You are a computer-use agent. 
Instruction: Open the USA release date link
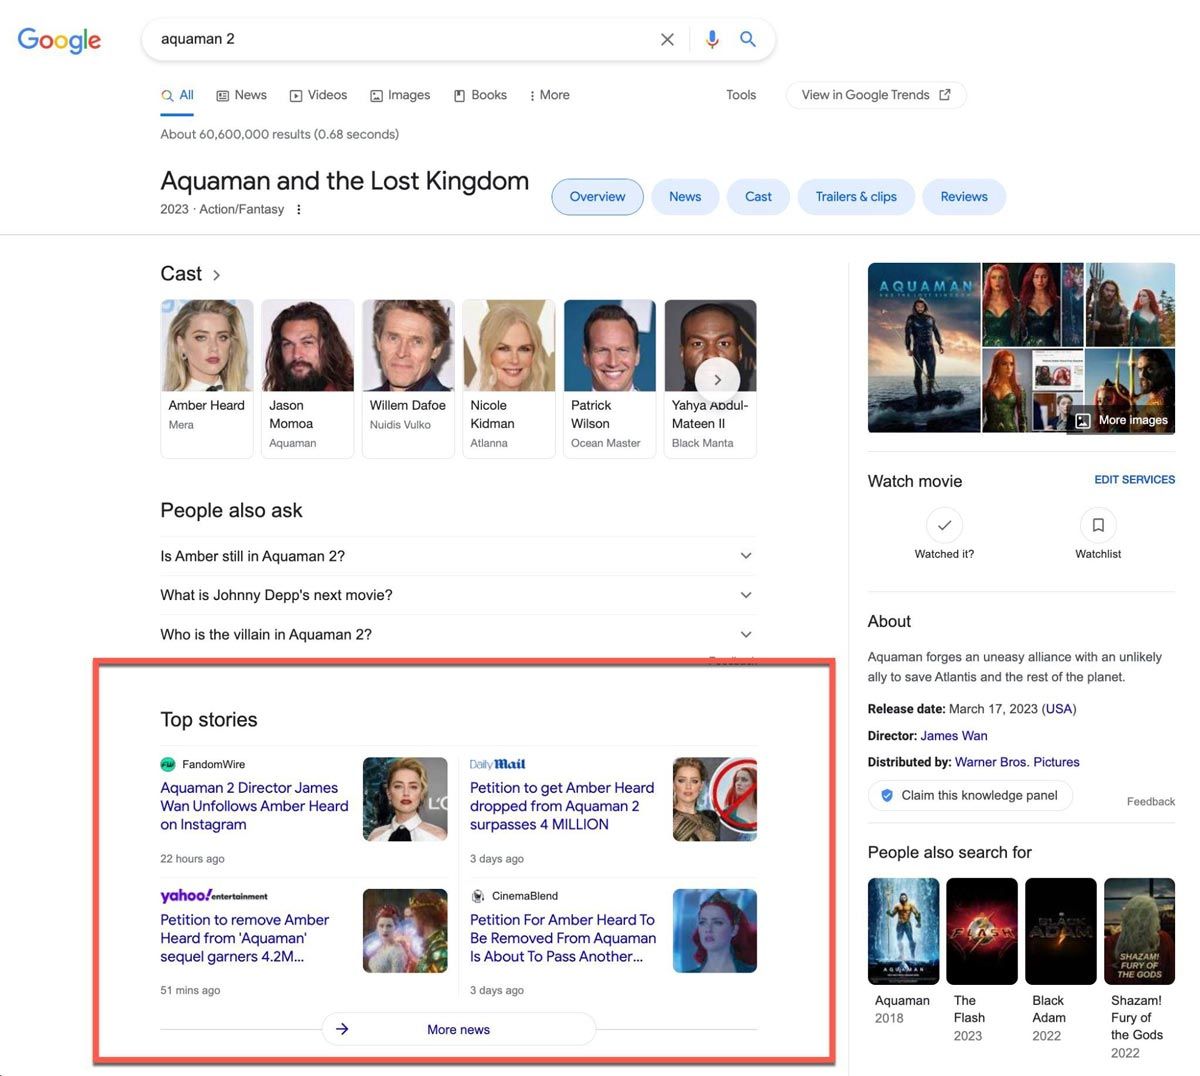[x=1058, y=709]
